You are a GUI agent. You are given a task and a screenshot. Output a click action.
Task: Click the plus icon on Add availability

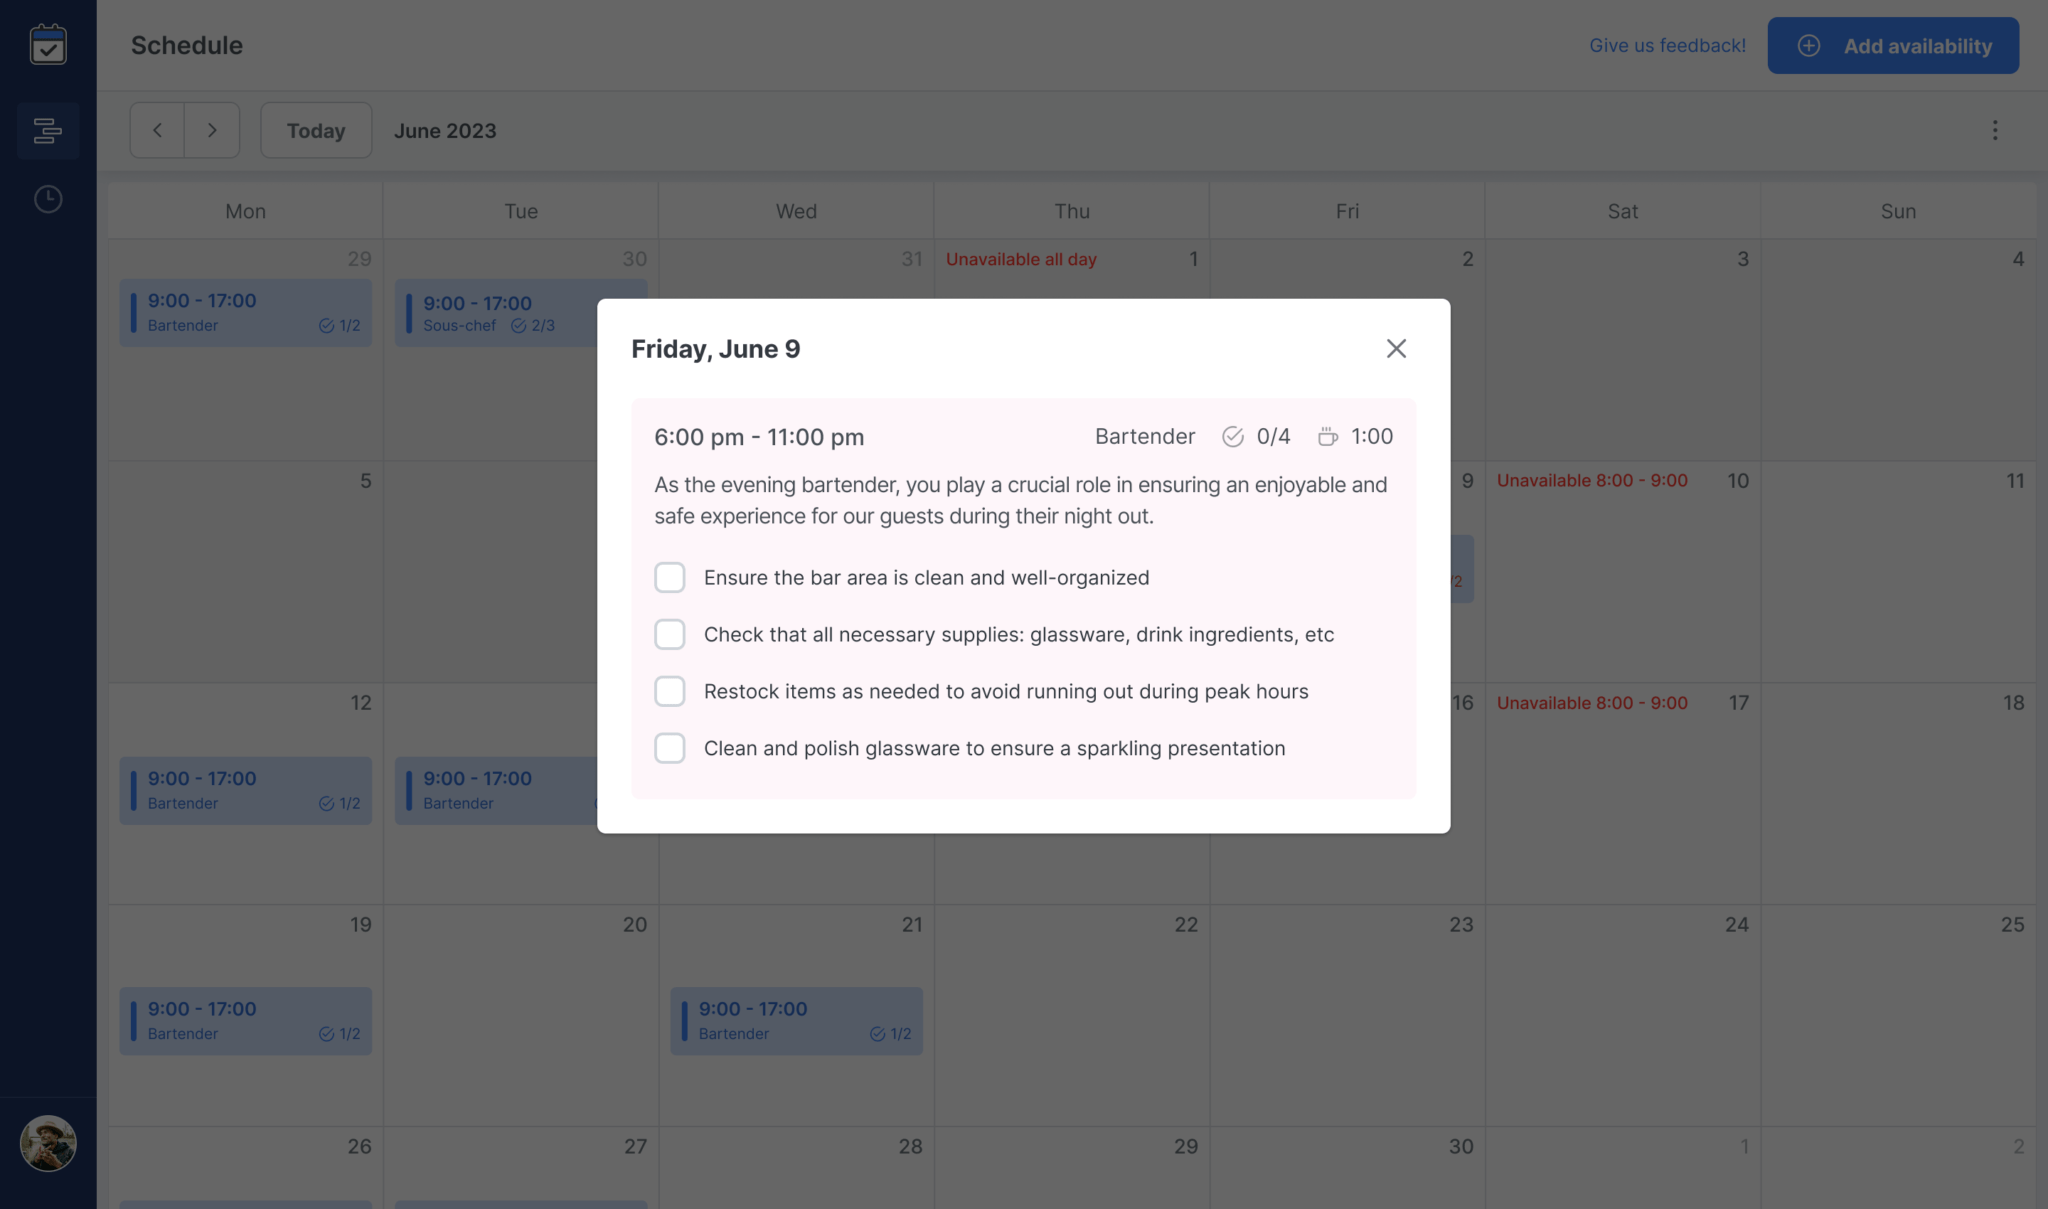(x=1808, y=45)
